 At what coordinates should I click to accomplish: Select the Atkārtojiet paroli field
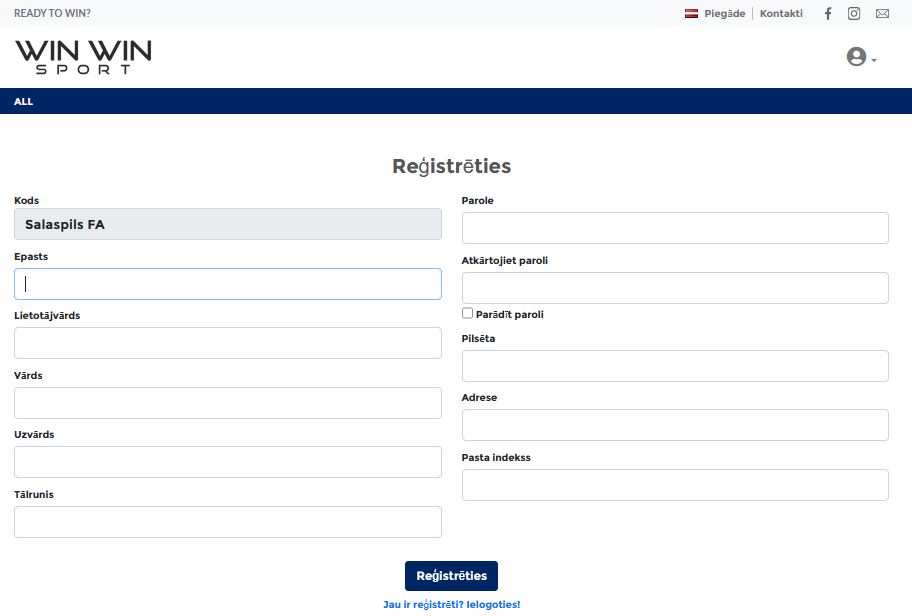pos(675,288)
